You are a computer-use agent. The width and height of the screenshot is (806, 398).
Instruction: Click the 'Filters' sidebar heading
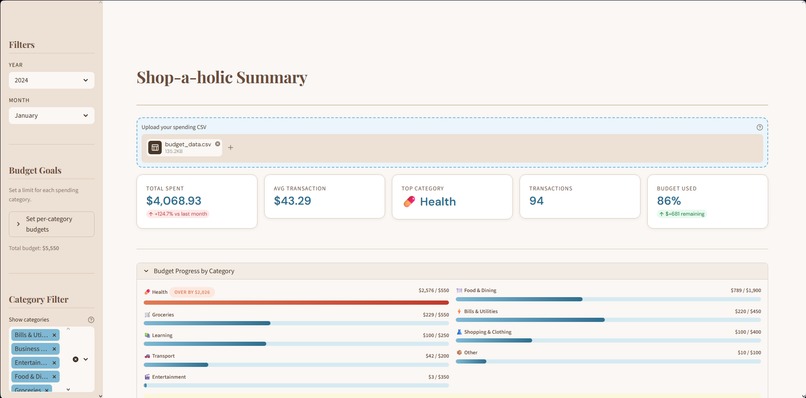22,45
